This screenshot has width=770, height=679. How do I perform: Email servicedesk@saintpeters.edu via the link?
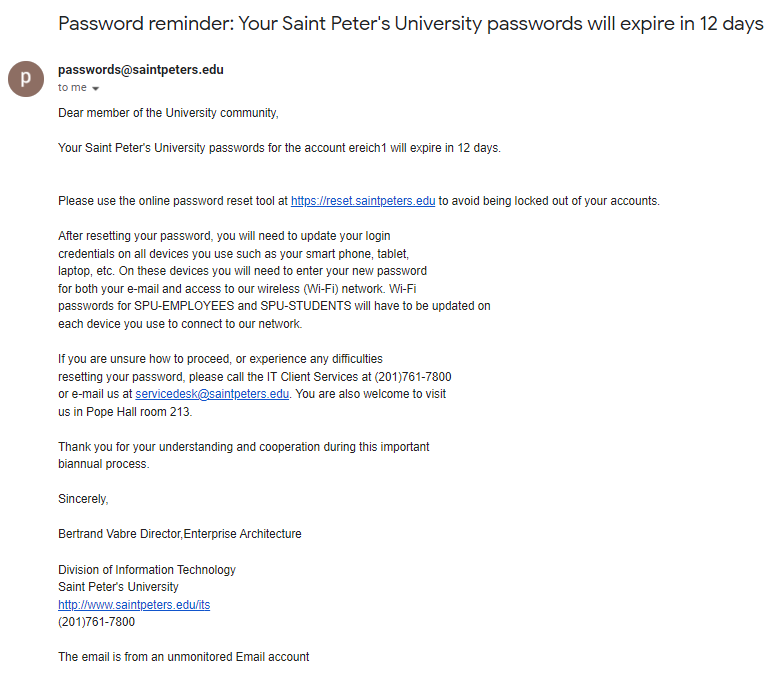pos(212,394)
